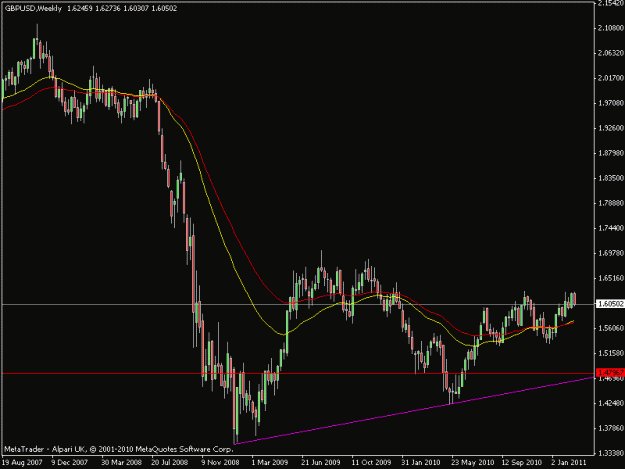
Task: Click the 9 Dec 2007 date label
Action: tap(70, 463)
